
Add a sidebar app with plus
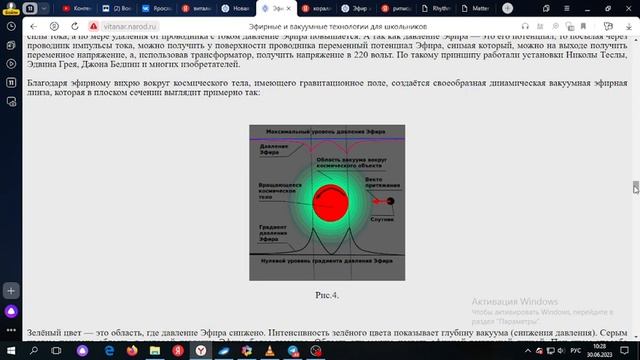11,291
